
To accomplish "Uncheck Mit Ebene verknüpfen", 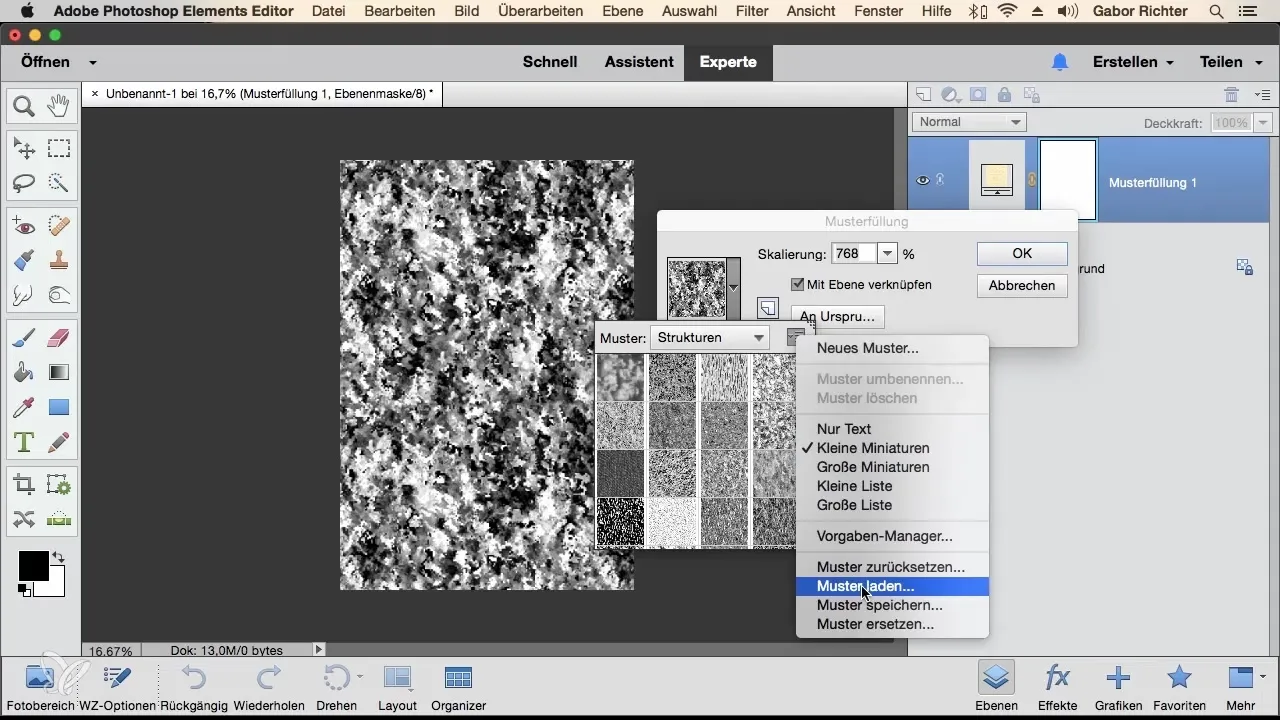I will 797,284.
